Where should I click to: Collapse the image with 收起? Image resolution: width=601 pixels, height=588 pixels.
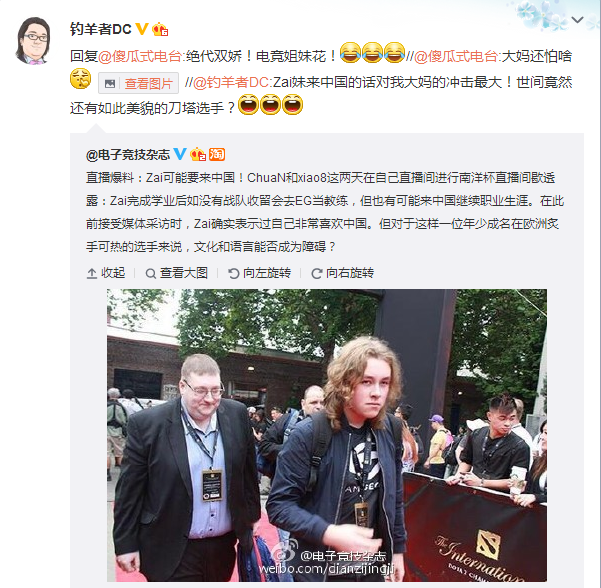106,273
